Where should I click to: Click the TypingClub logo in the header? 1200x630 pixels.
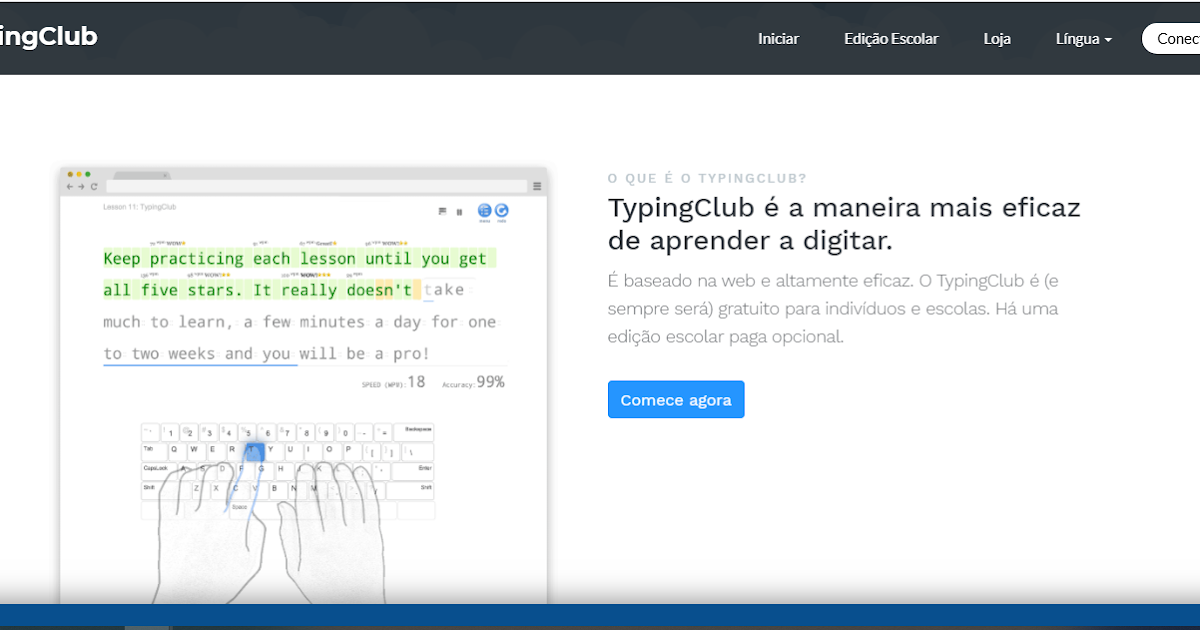48,37
